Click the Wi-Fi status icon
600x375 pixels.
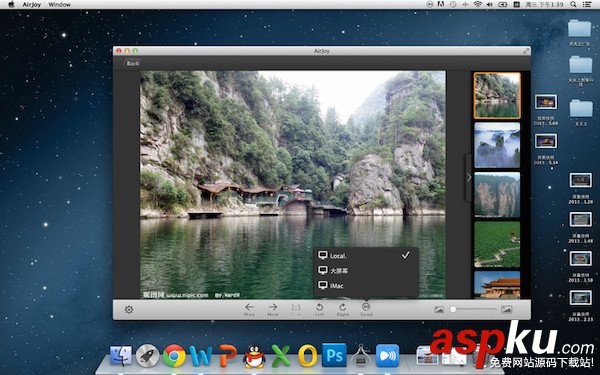pos(478,4)
